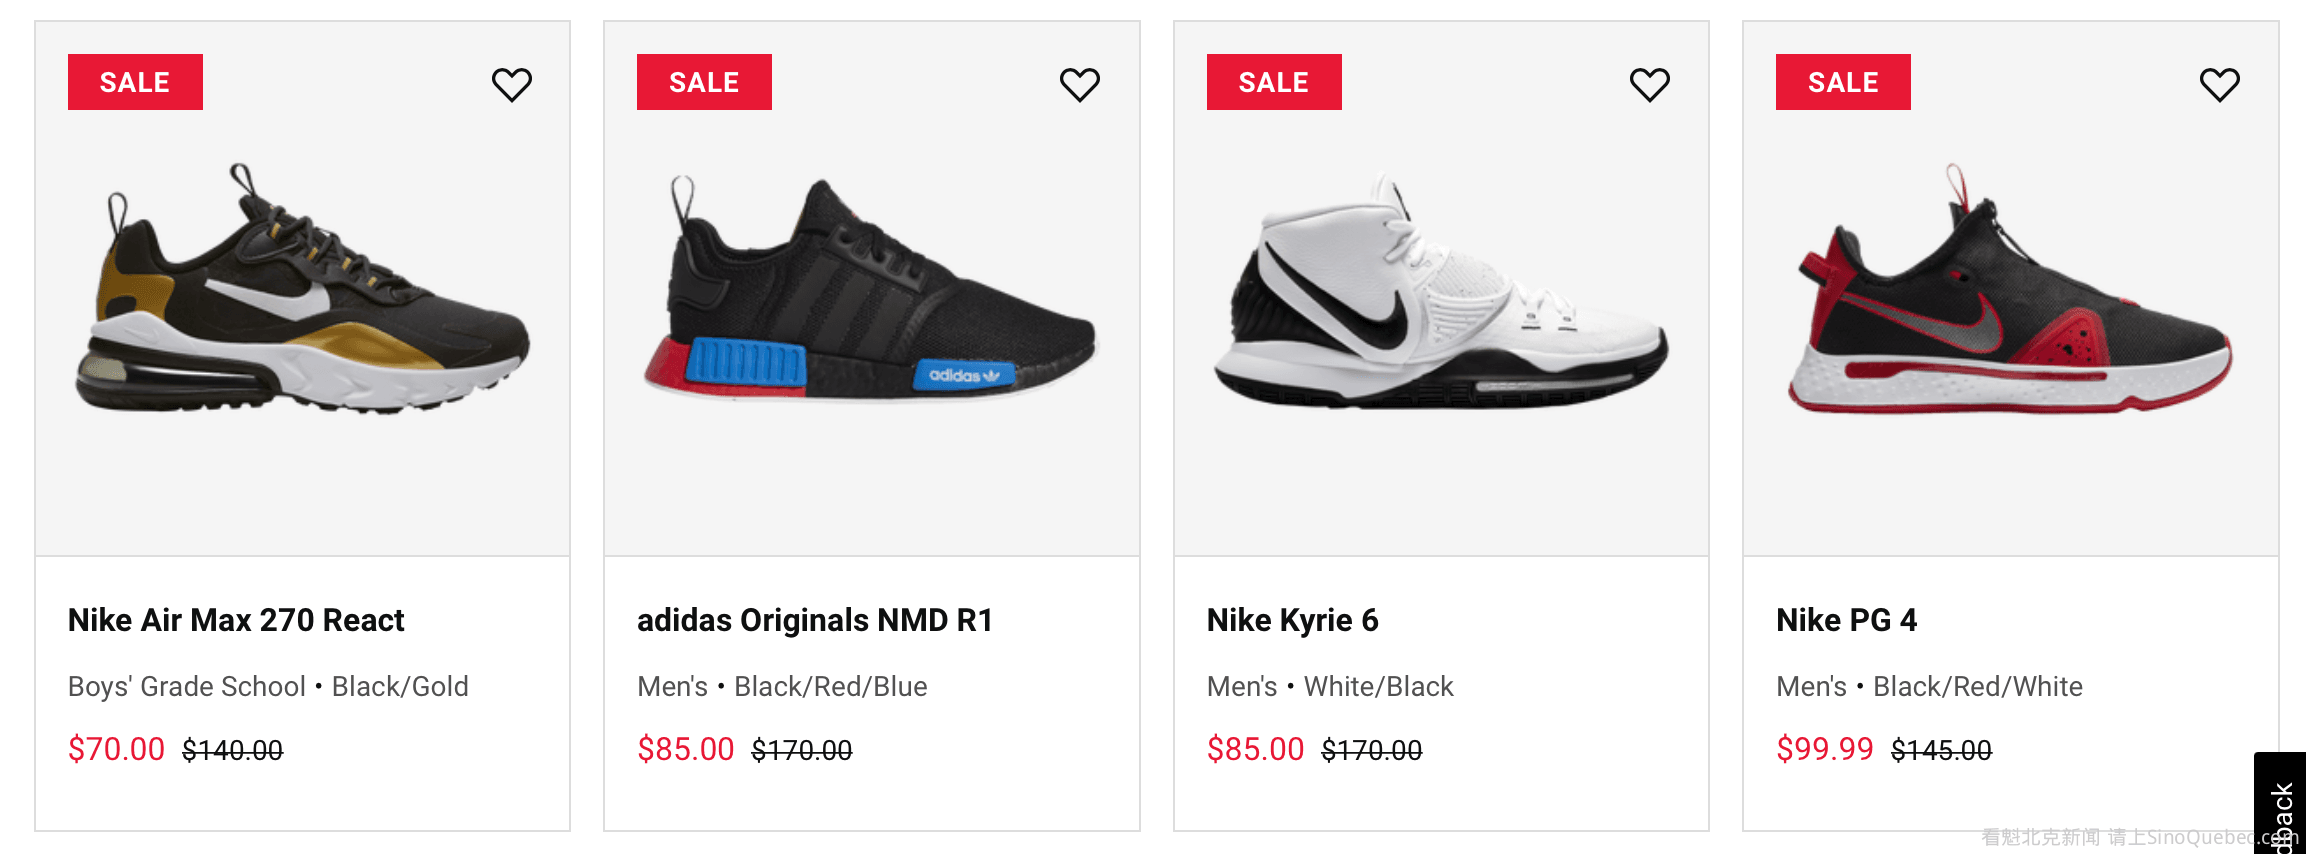This screenshot has width=2306, height=854.
Task: Go to Nike Kyrie 6 product title
Action: (x=1292, y=620)
